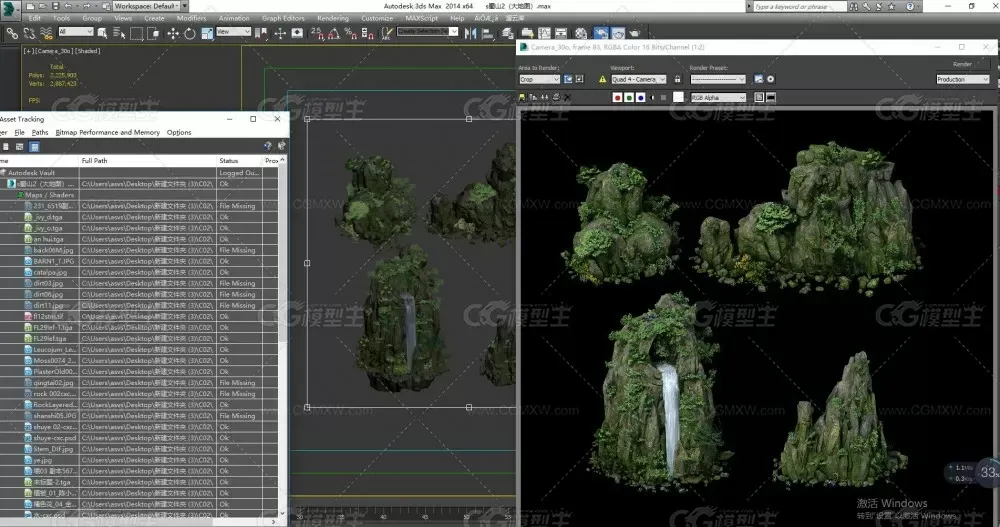Toggle the Percent Snap magnet
Image resolution: width=1000 pixels, height=527 pixels.
pos(350,33)
